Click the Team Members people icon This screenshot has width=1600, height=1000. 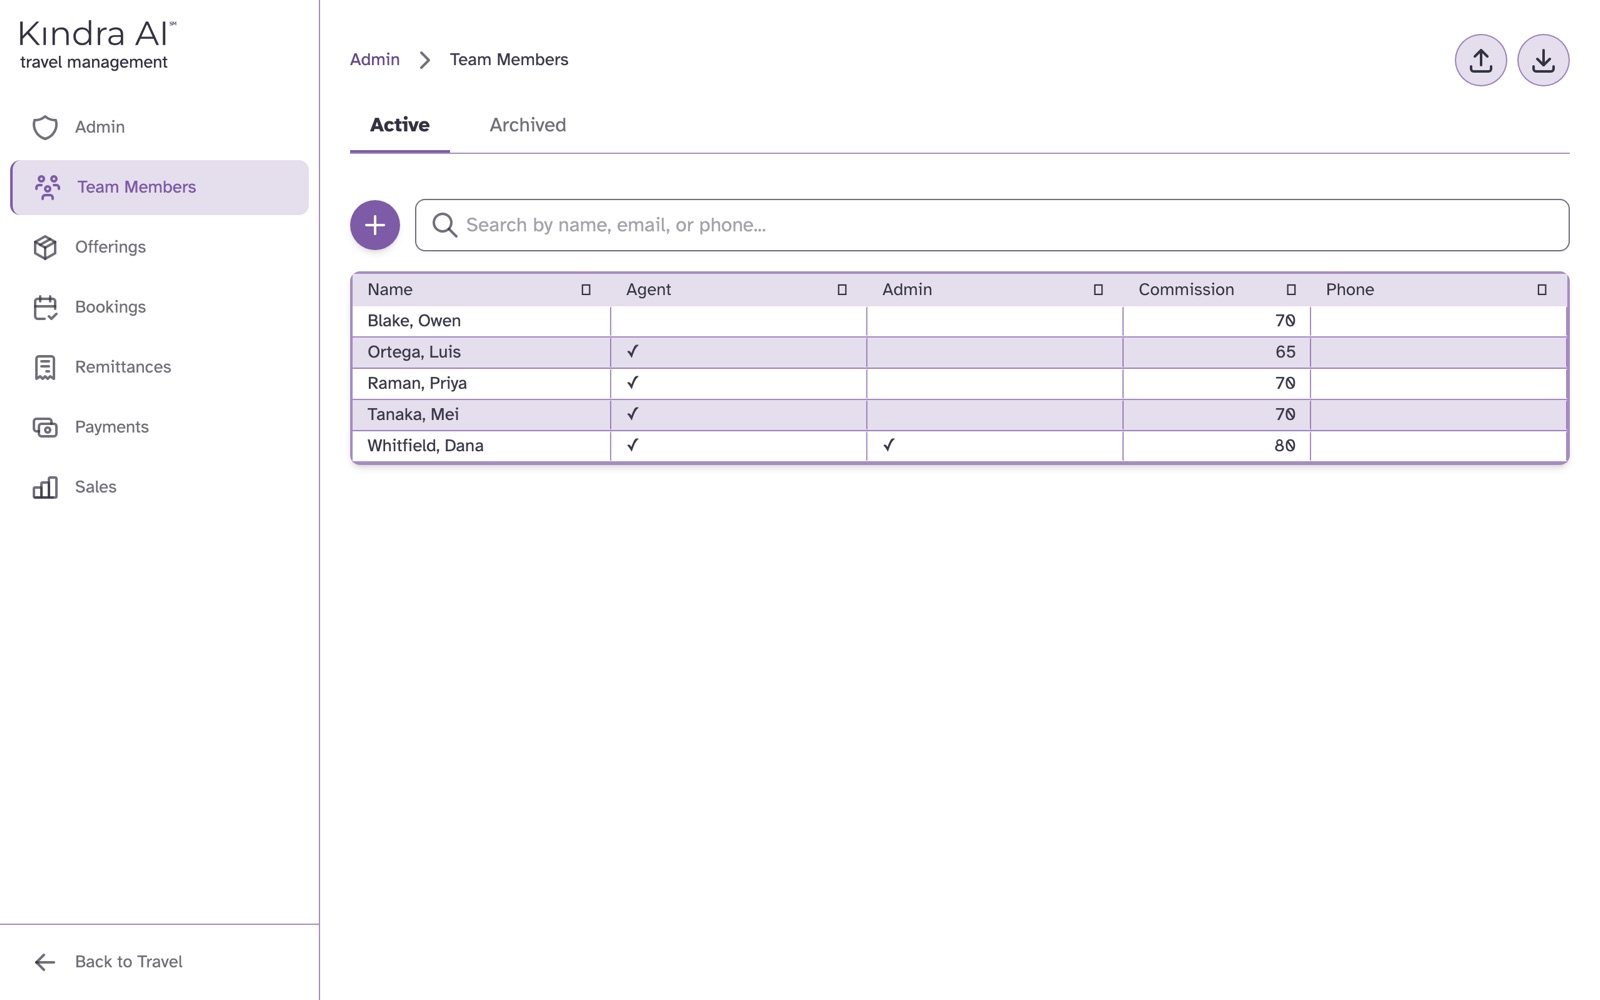coord(47,187)
